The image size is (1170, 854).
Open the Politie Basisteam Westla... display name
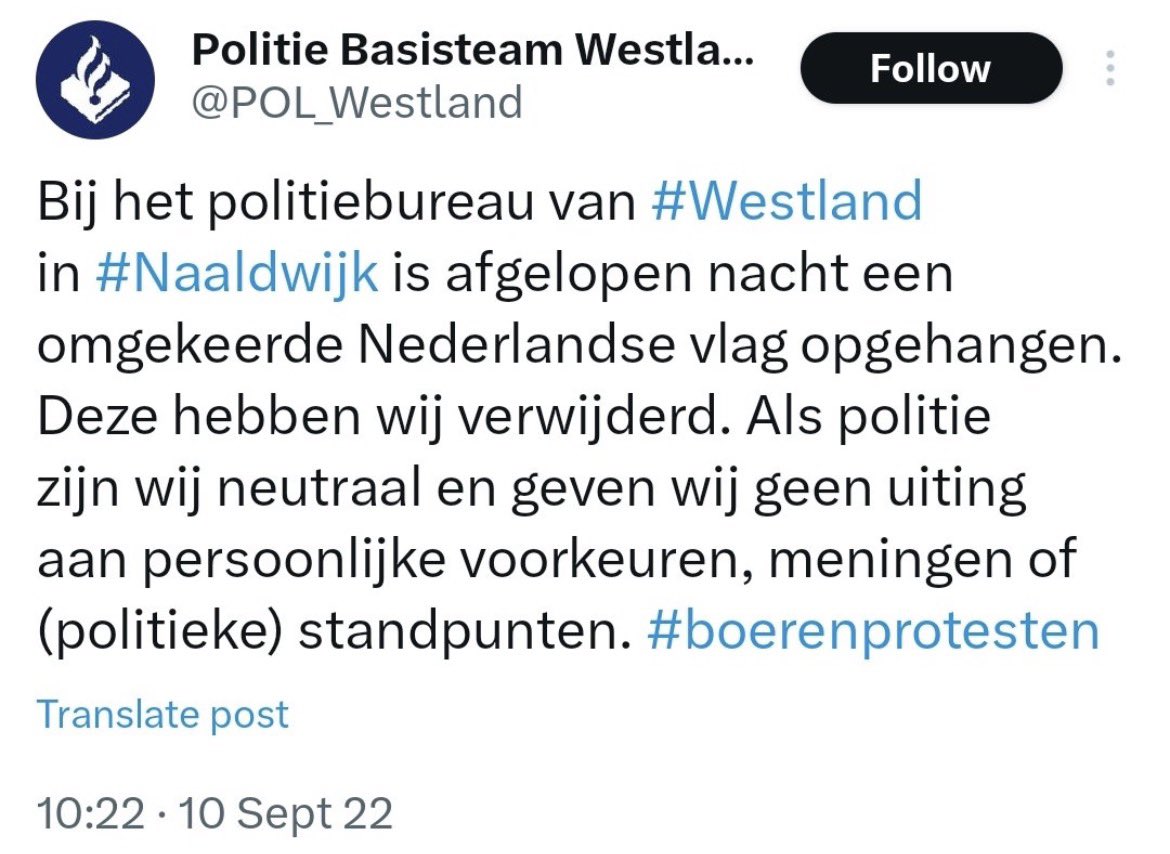tap(472, 48)
